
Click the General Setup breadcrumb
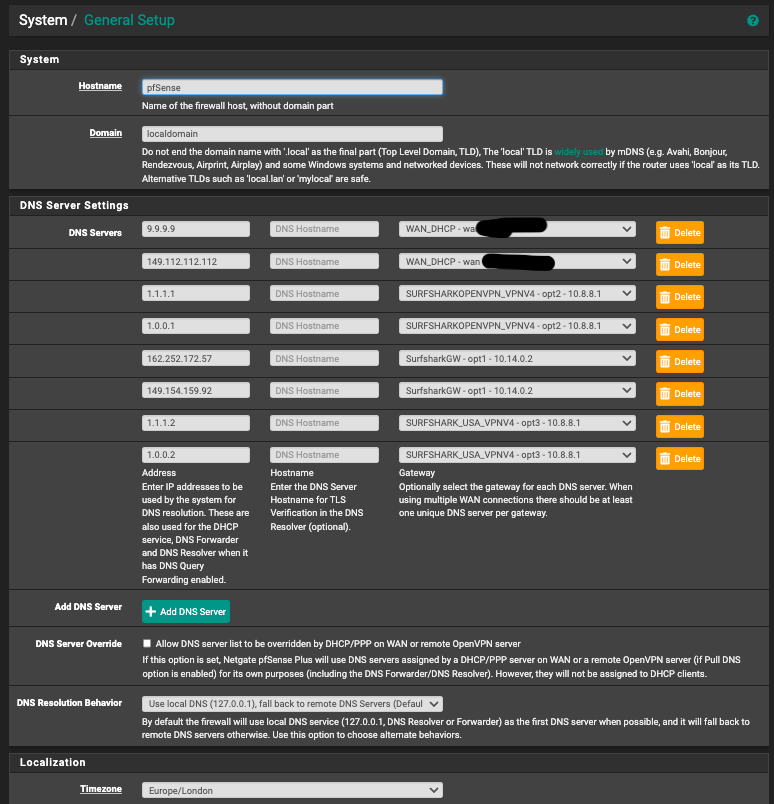coord(129,20)
